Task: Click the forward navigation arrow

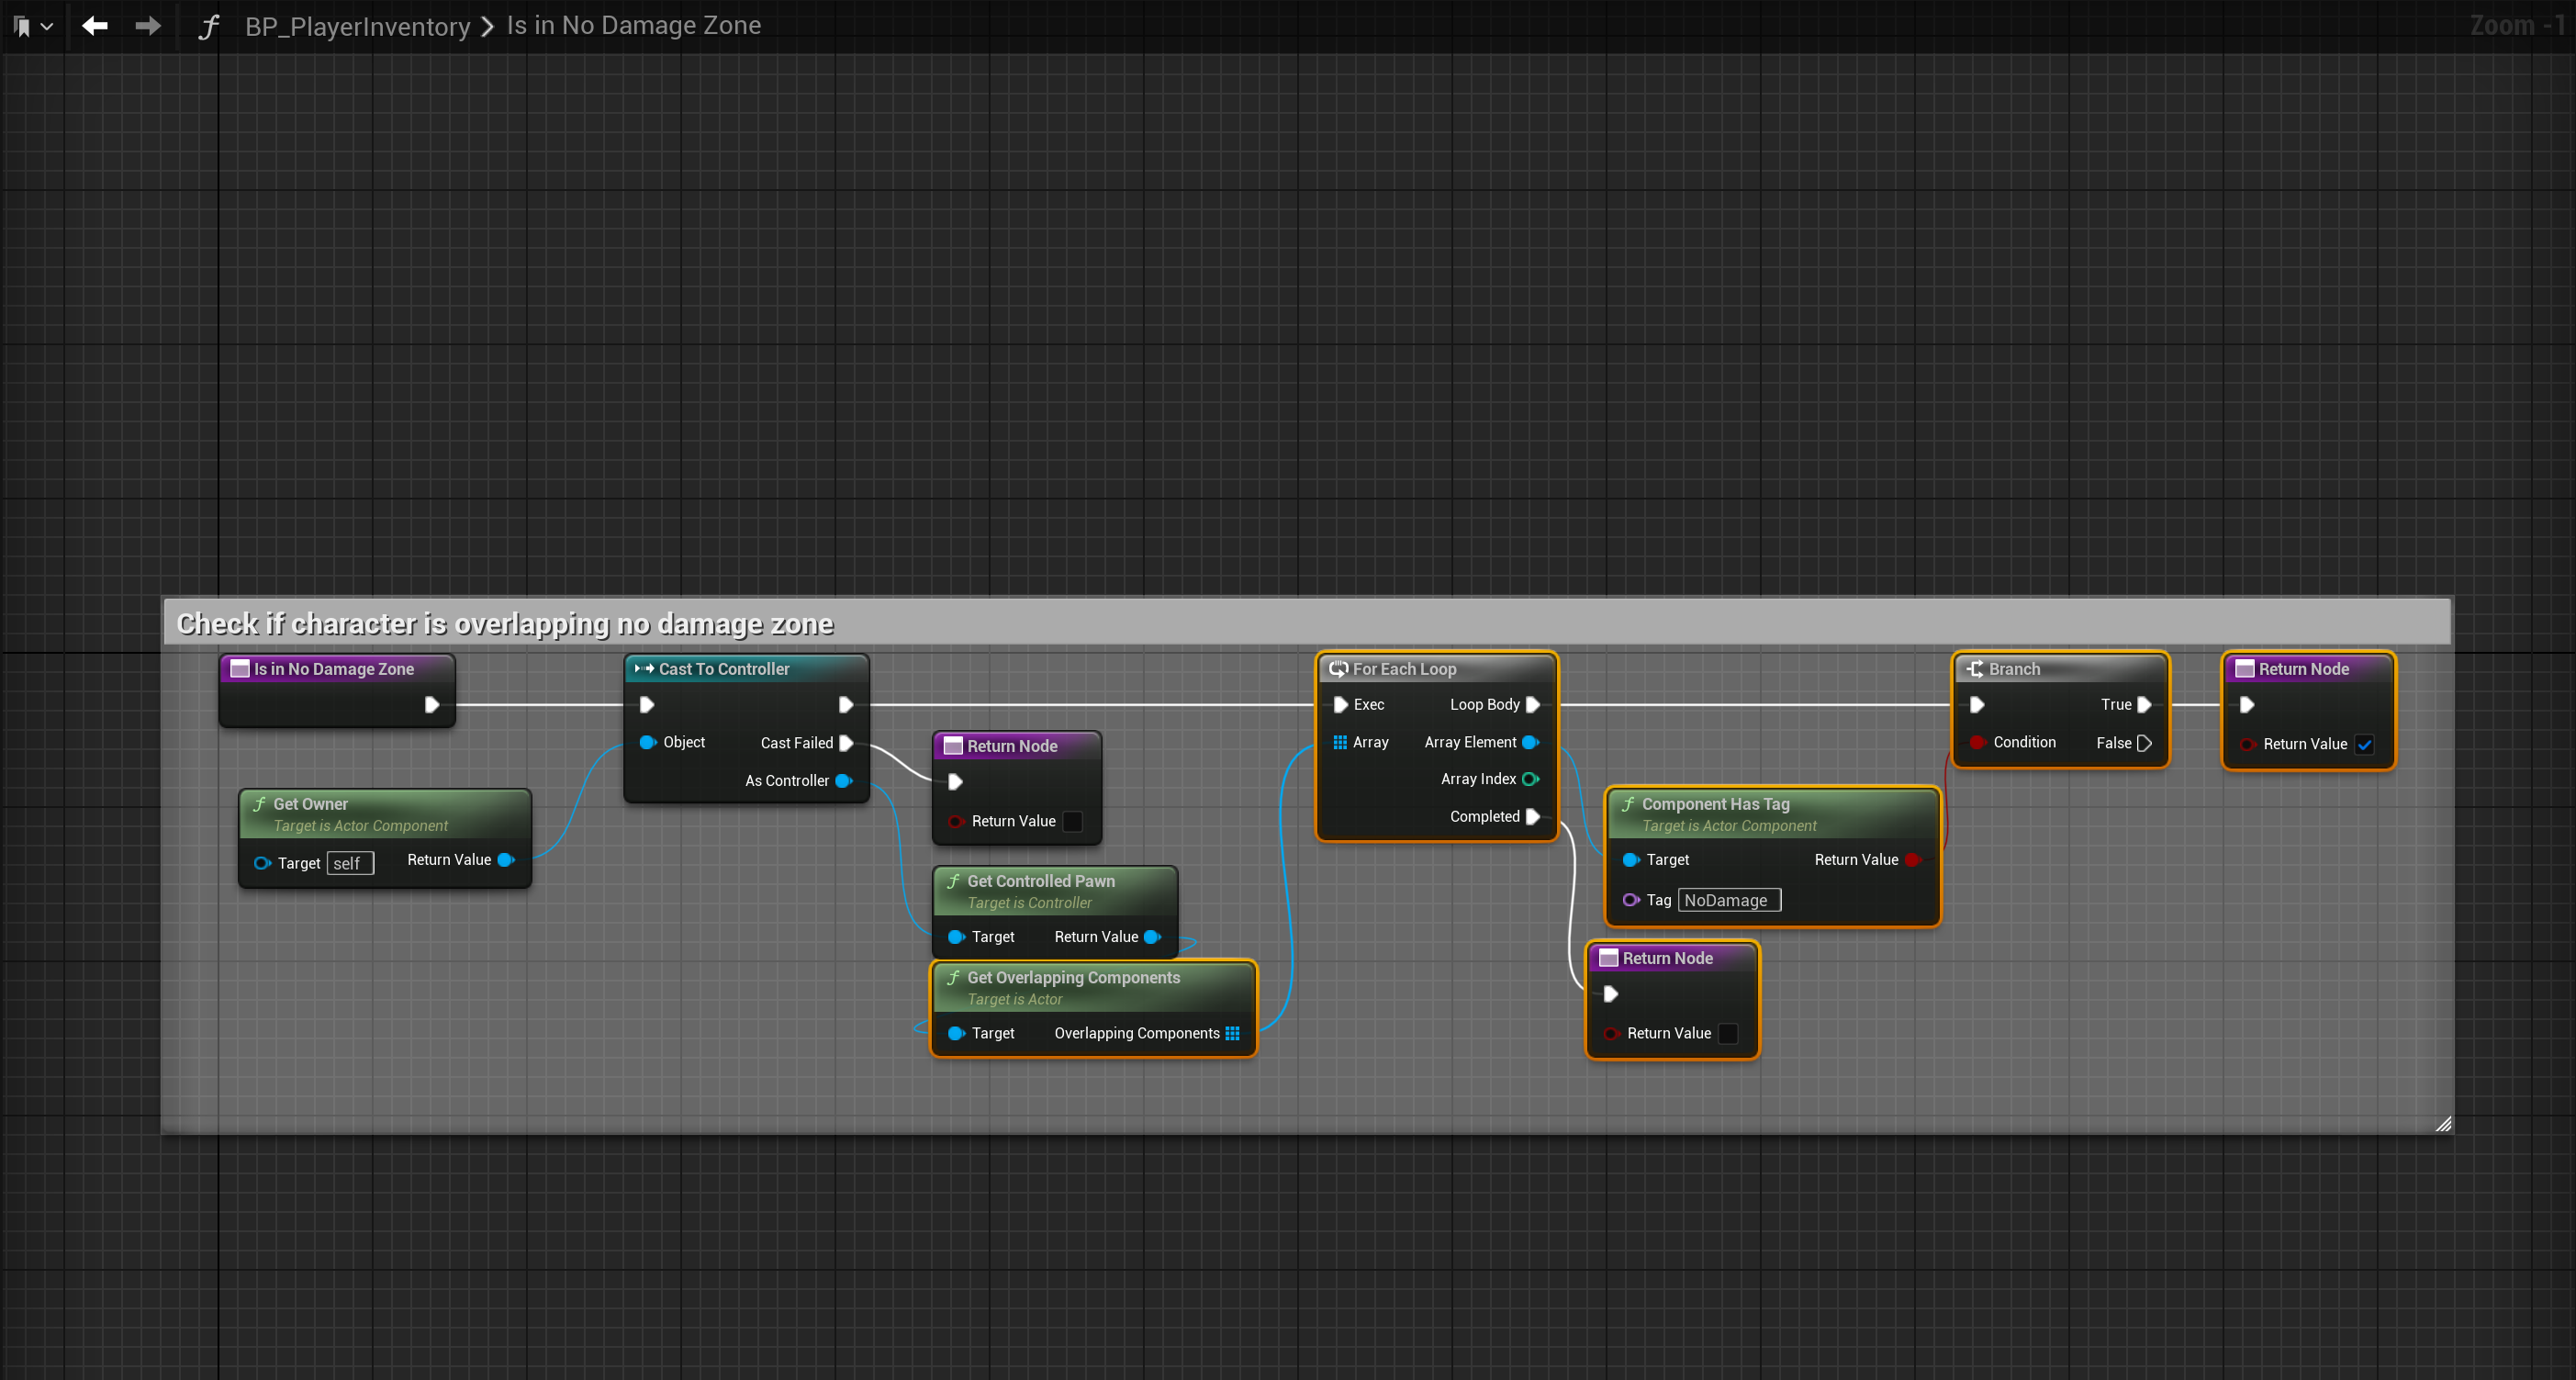Action: [x=148, y=26]
